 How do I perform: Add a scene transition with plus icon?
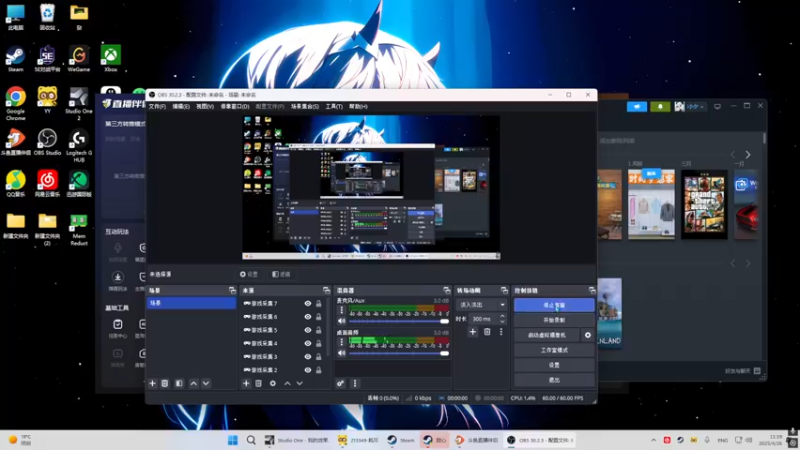click(x=472, y=332)
